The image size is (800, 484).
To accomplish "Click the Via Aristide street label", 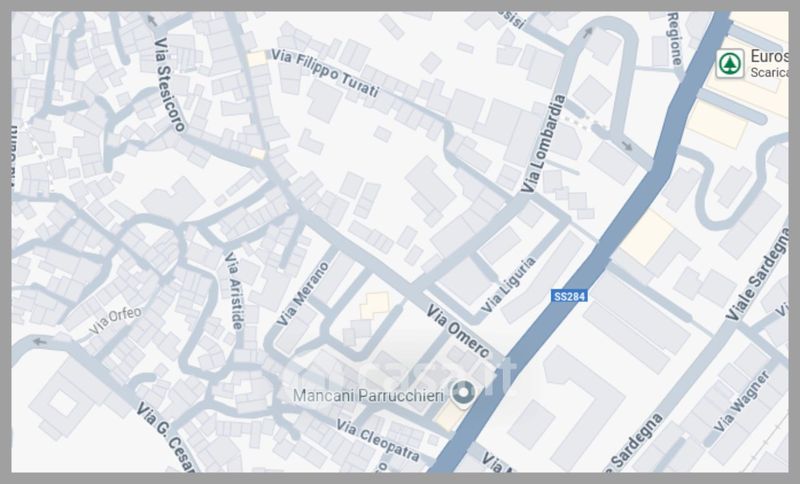I will [x=234, y=291].
